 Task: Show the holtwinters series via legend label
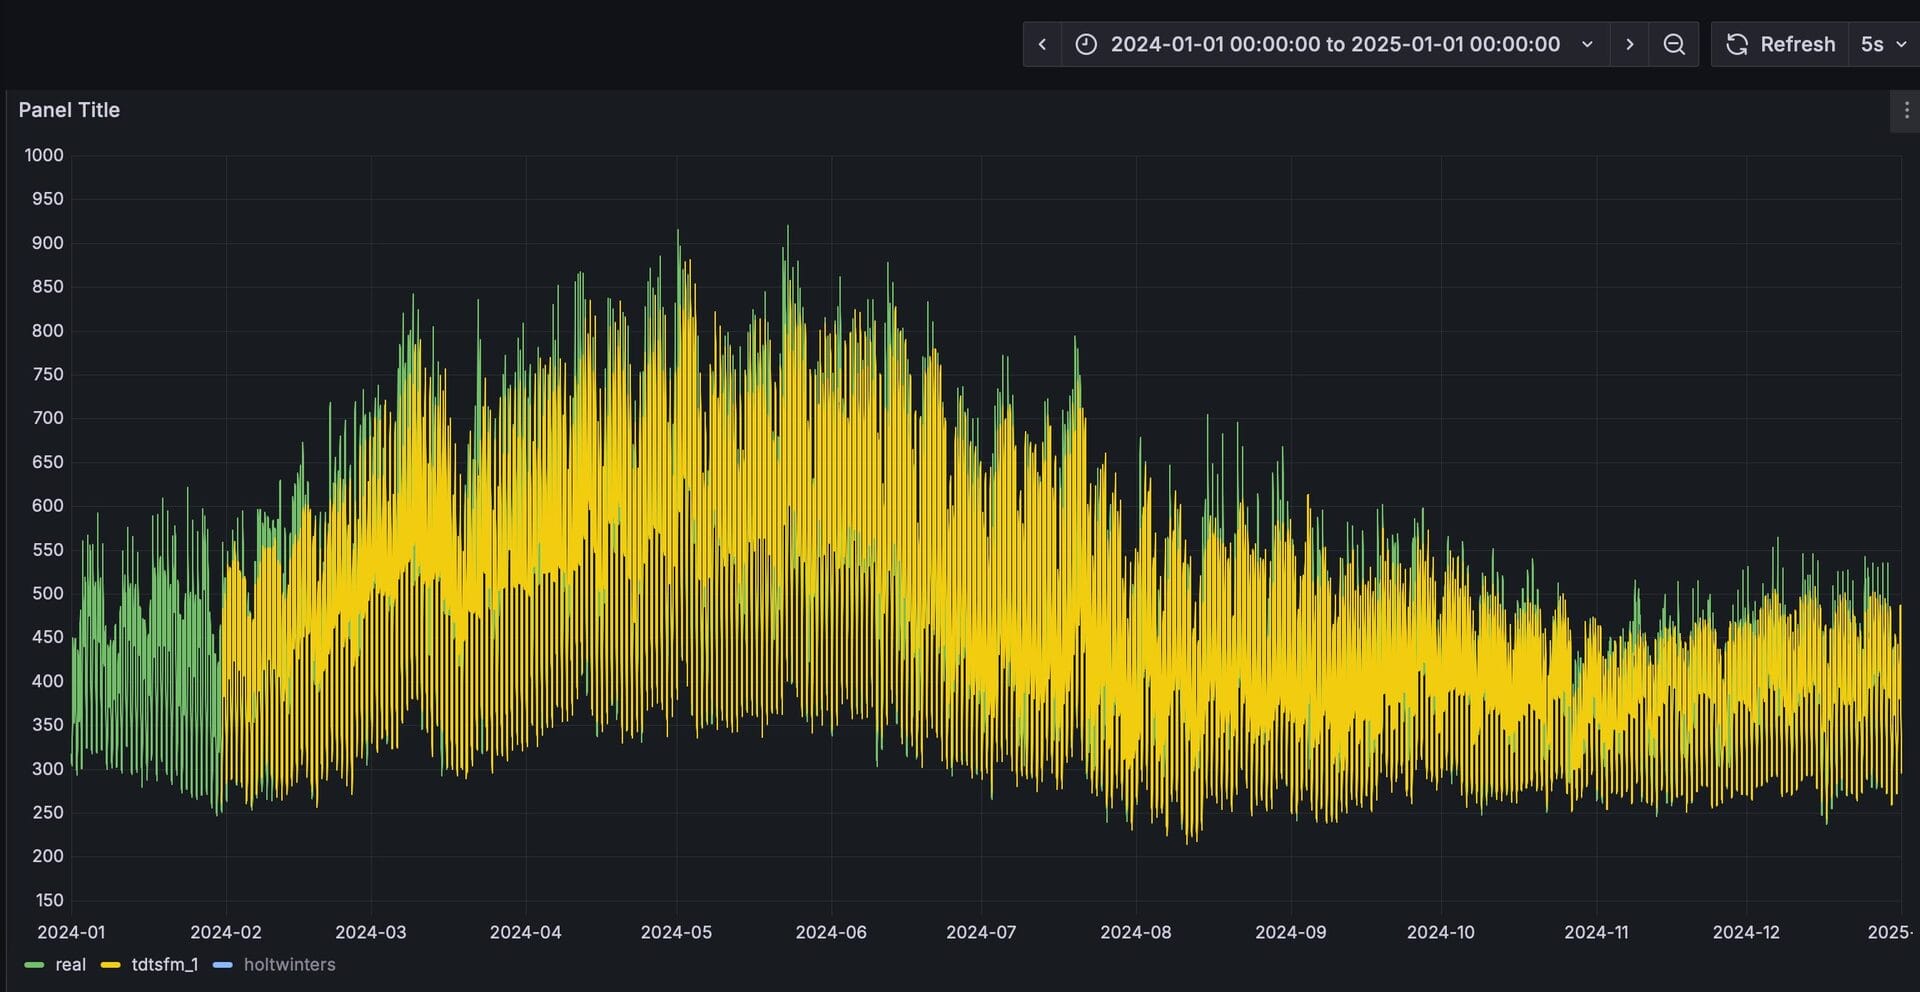pos(289,965)
